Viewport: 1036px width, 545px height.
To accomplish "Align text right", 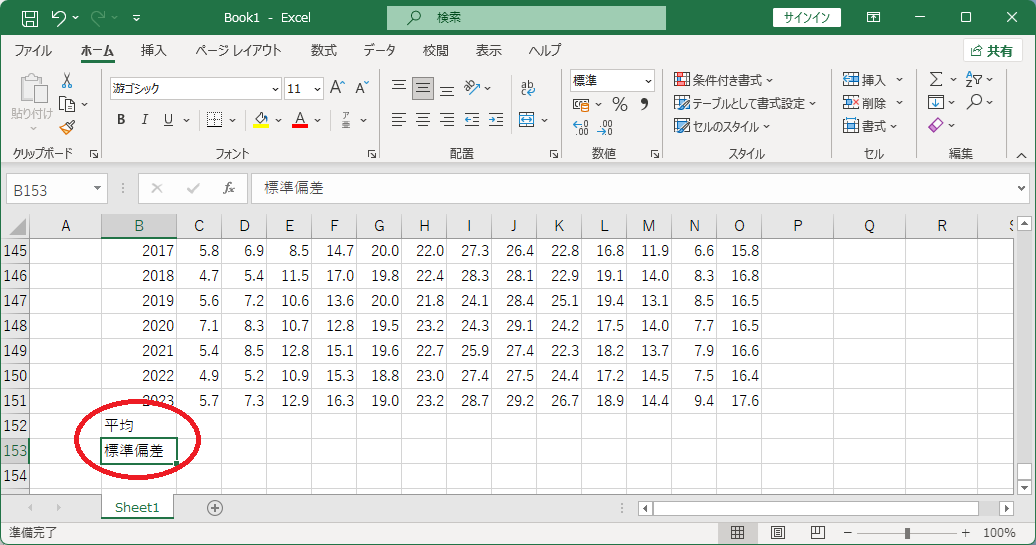I will (447, 120).
